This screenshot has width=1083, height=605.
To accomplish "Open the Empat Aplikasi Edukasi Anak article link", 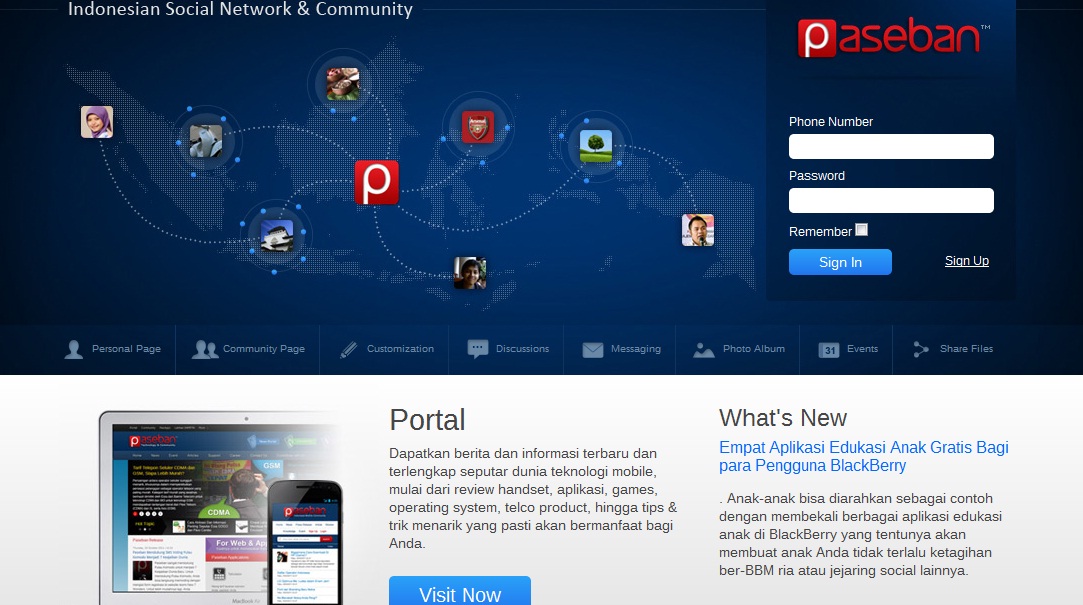I will click(x=864, y=457).
